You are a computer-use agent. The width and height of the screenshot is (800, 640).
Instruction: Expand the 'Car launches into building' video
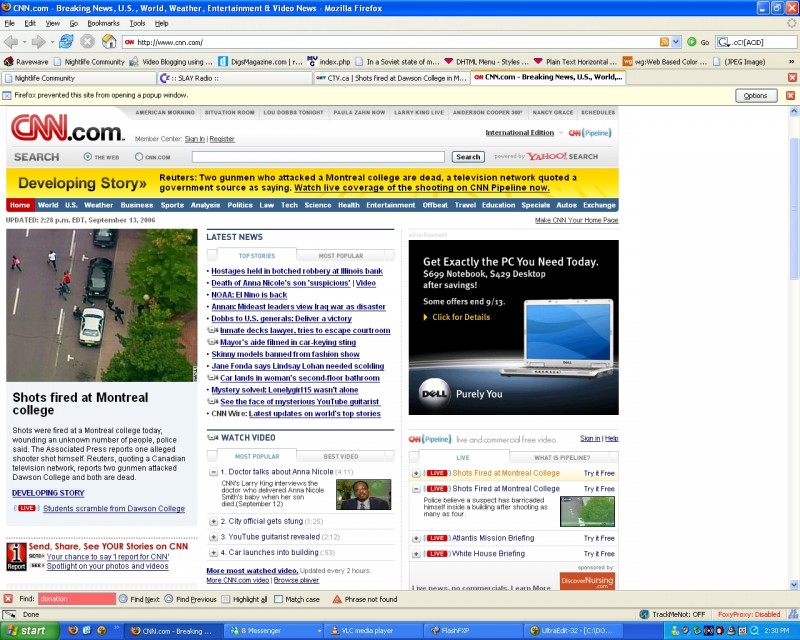(214, 553)
